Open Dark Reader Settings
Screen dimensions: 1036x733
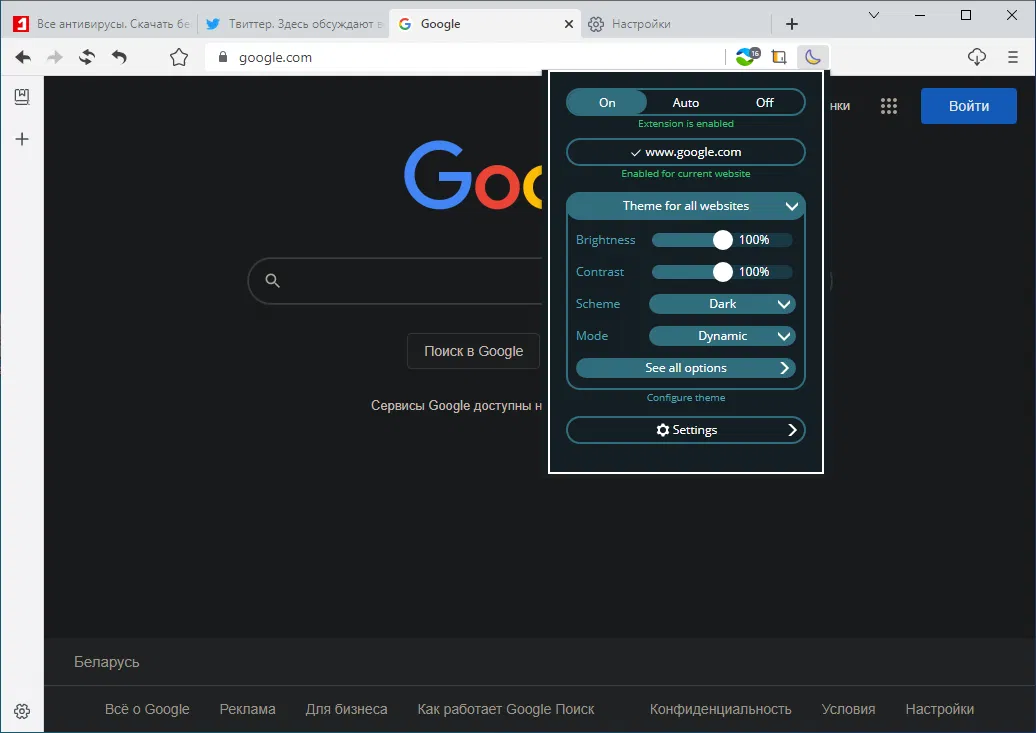[x=686, y=430]
